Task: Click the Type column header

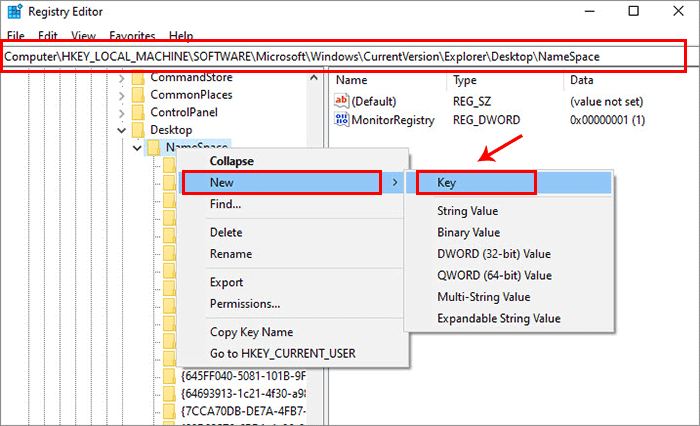Action: tap(465, 80)
